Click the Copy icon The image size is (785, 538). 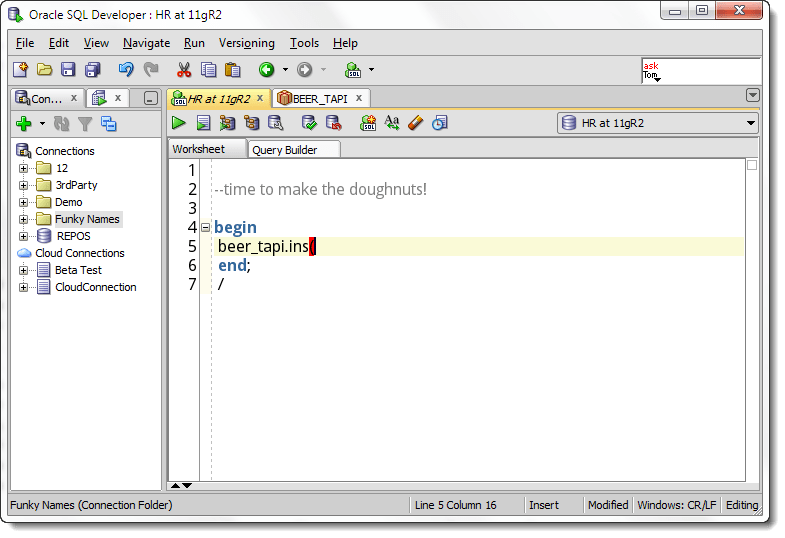[208, 70]
